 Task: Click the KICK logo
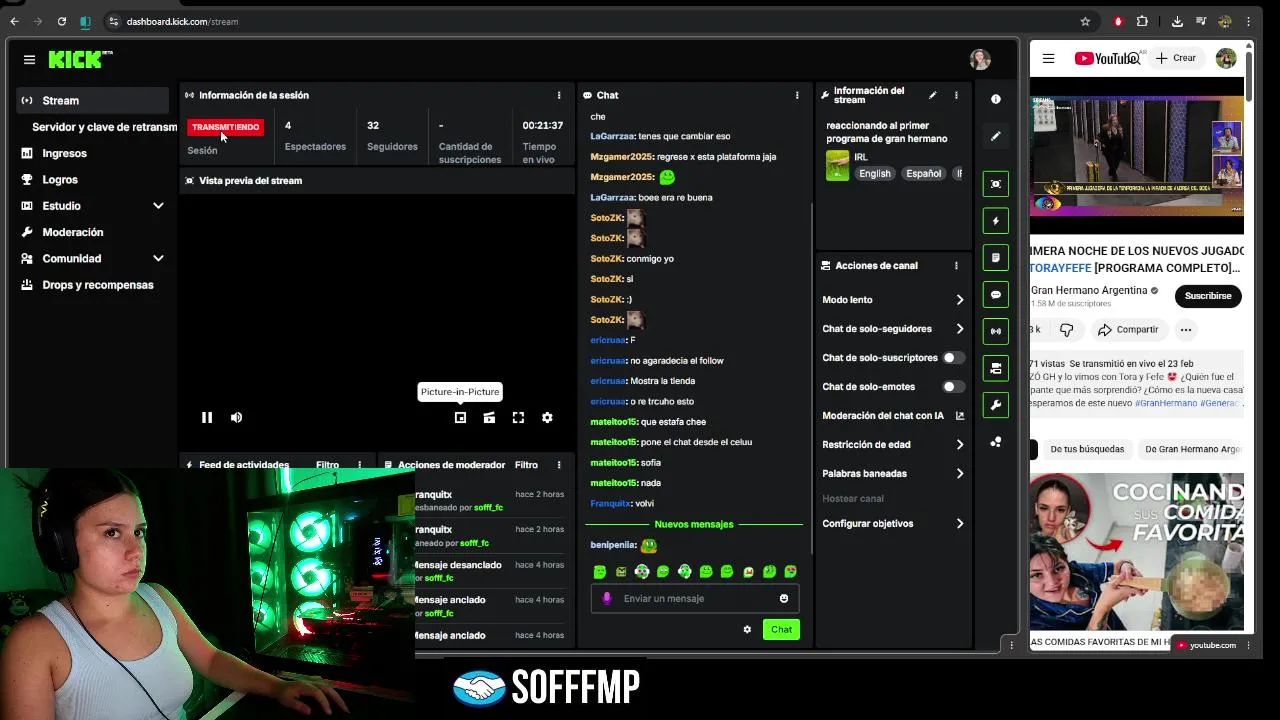(x=80, y=60)
